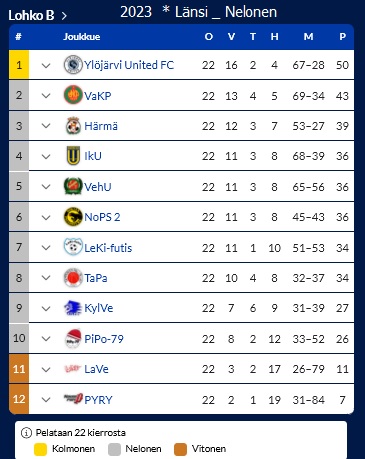The width and height of the screenshot is (365, 459).
Task: Expand the LeKi-futis row details chevron
Action: tap(46, 248)
